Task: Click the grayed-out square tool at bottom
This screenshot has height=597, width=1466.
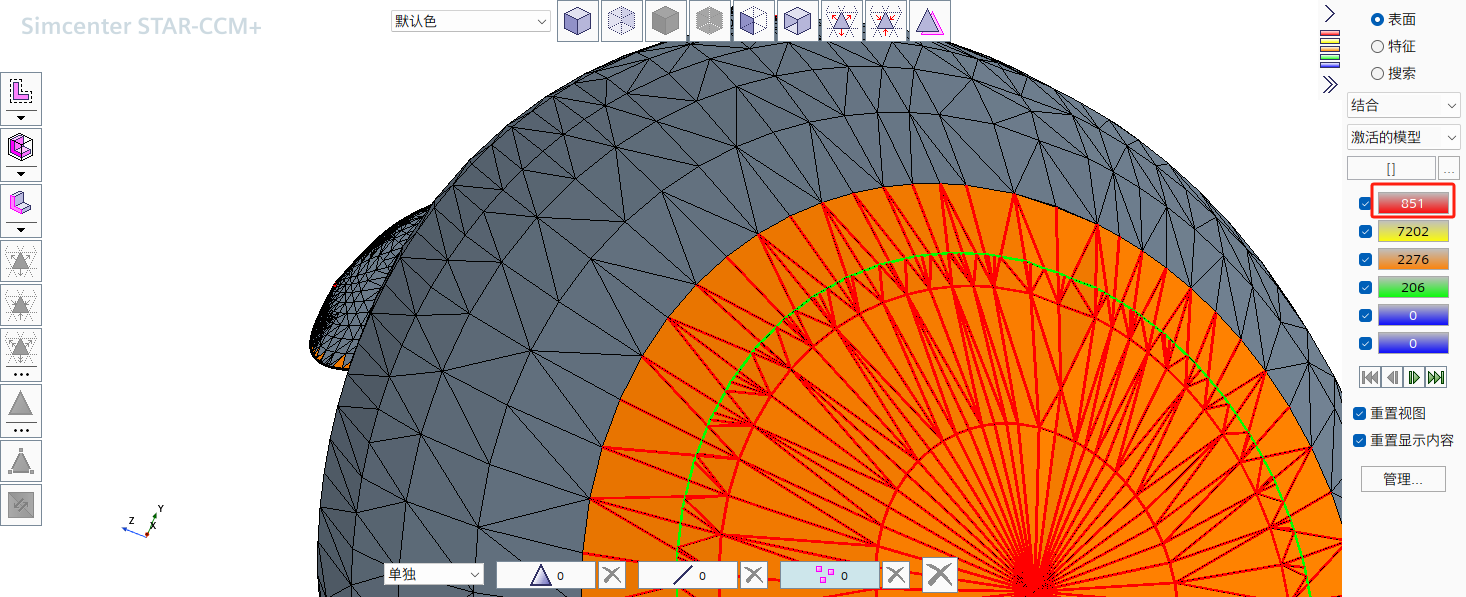Action: (x=21, y=505)
